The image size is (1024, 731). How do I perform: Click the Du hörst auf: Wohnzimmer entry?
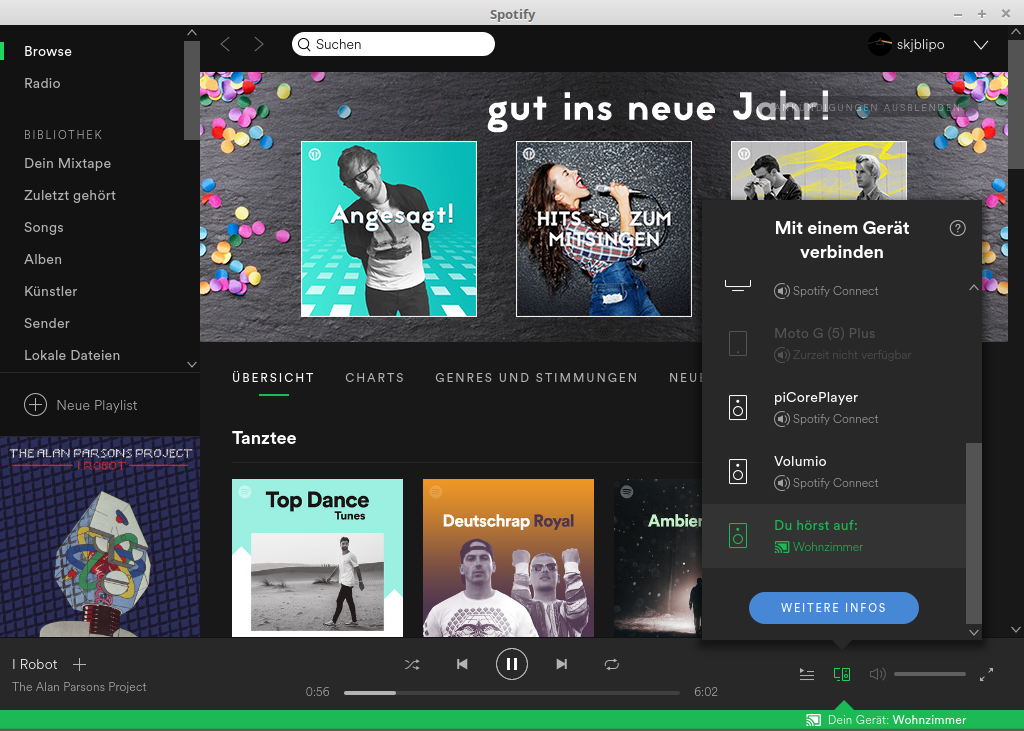click(x=834, y=536)
